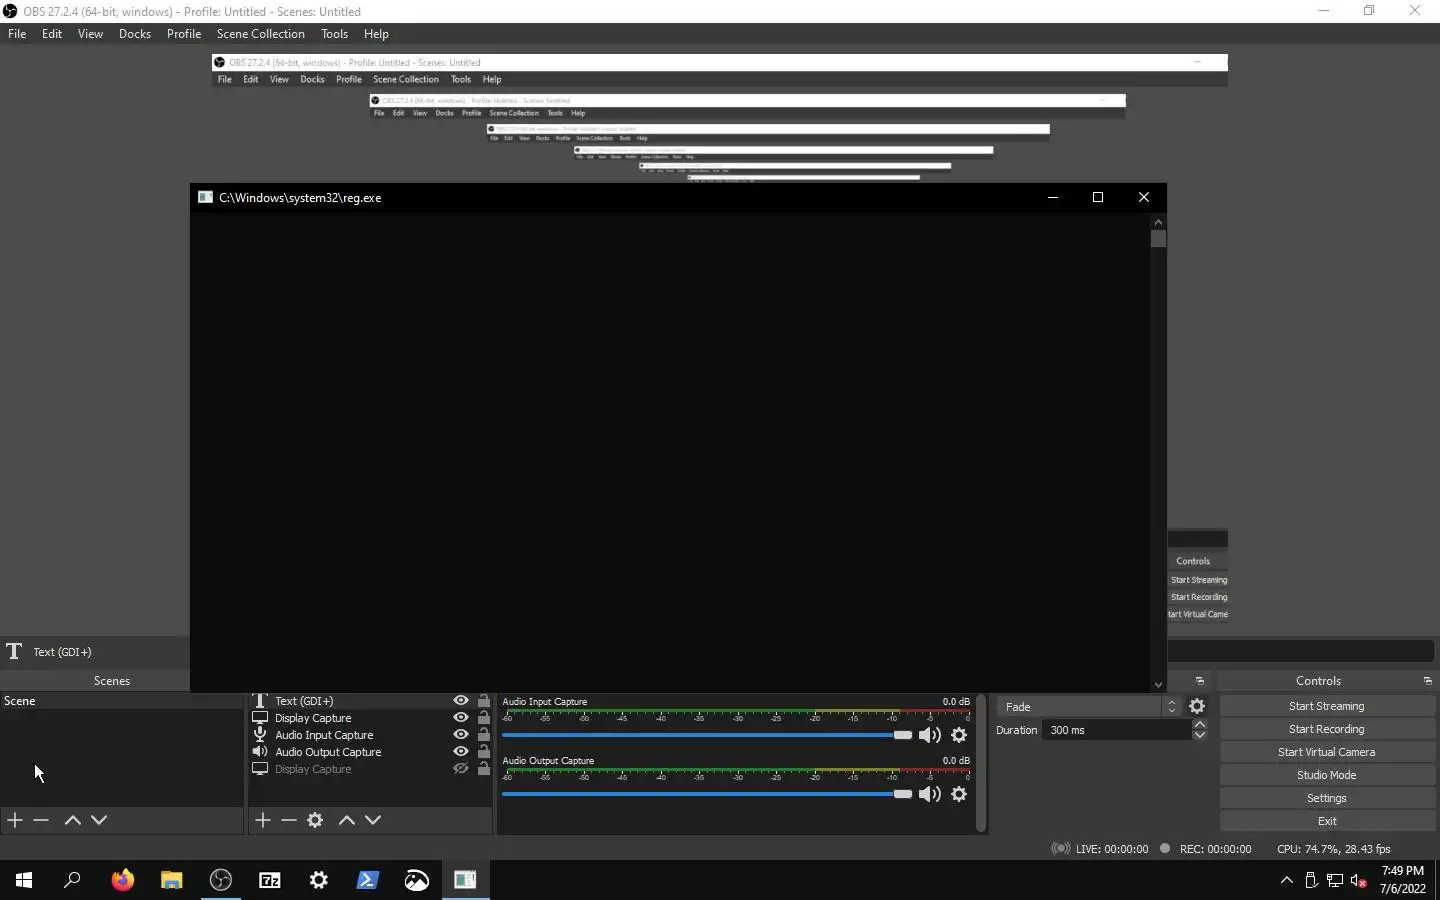This screenshot has height=900, width=1440.
Task: Decrease Duration with the down stepper arrow
Action: pyautogui.click(x=1200, y=736)
